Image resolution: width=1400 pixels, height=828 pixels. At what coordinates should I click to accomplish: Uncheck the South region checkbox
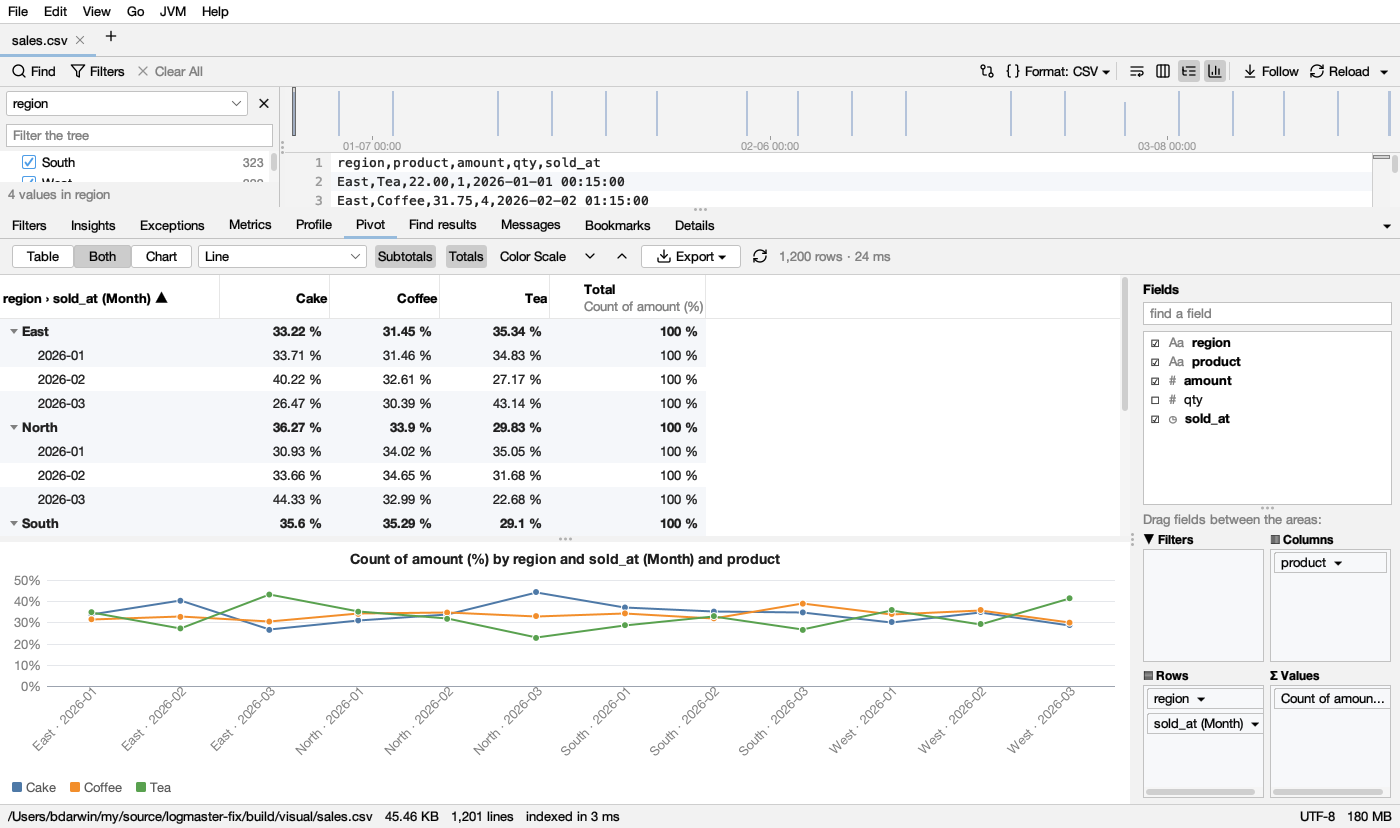click(29, 162)
